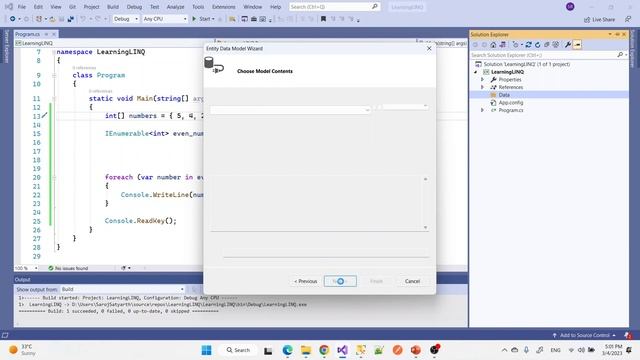The width and height of the screenshot is (640, 360).
Task: Click the Properties wrench icon in Solution Explorer toolbar
Action: point(568,45)
